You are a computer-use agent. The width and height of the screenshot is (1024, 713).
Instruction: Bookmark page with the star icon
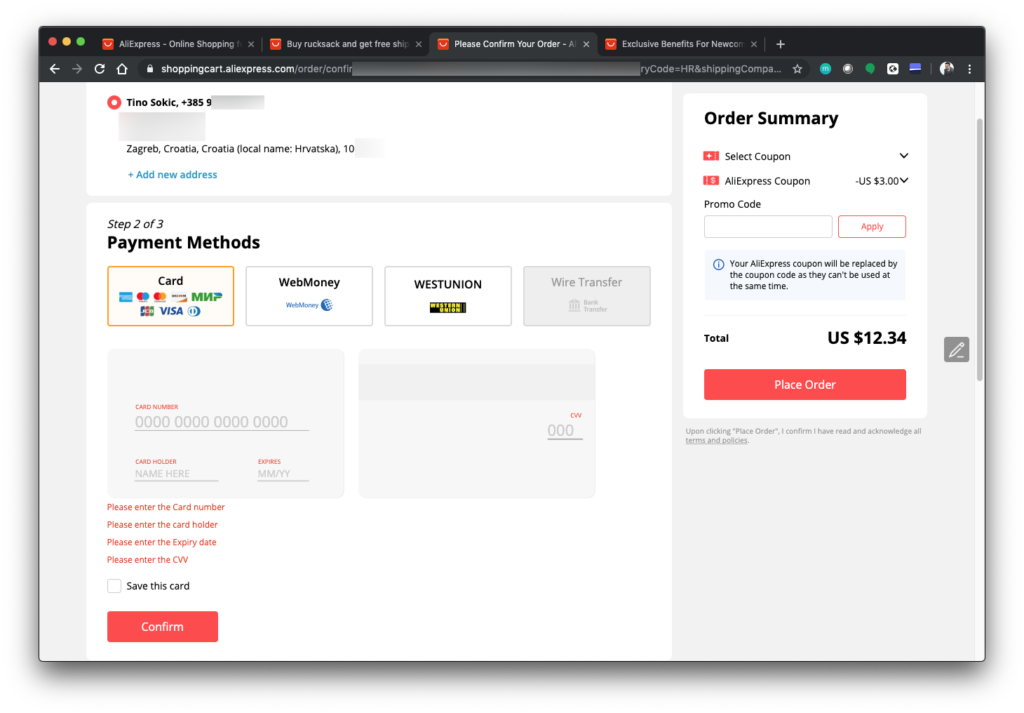point(797,69)
